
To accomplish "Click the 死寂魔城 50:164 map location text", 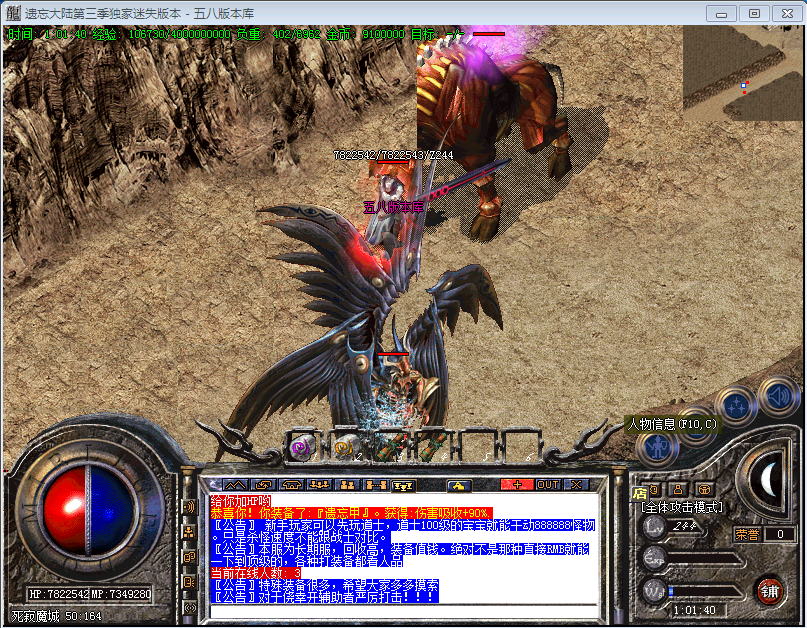I will [x=57, y=616].
